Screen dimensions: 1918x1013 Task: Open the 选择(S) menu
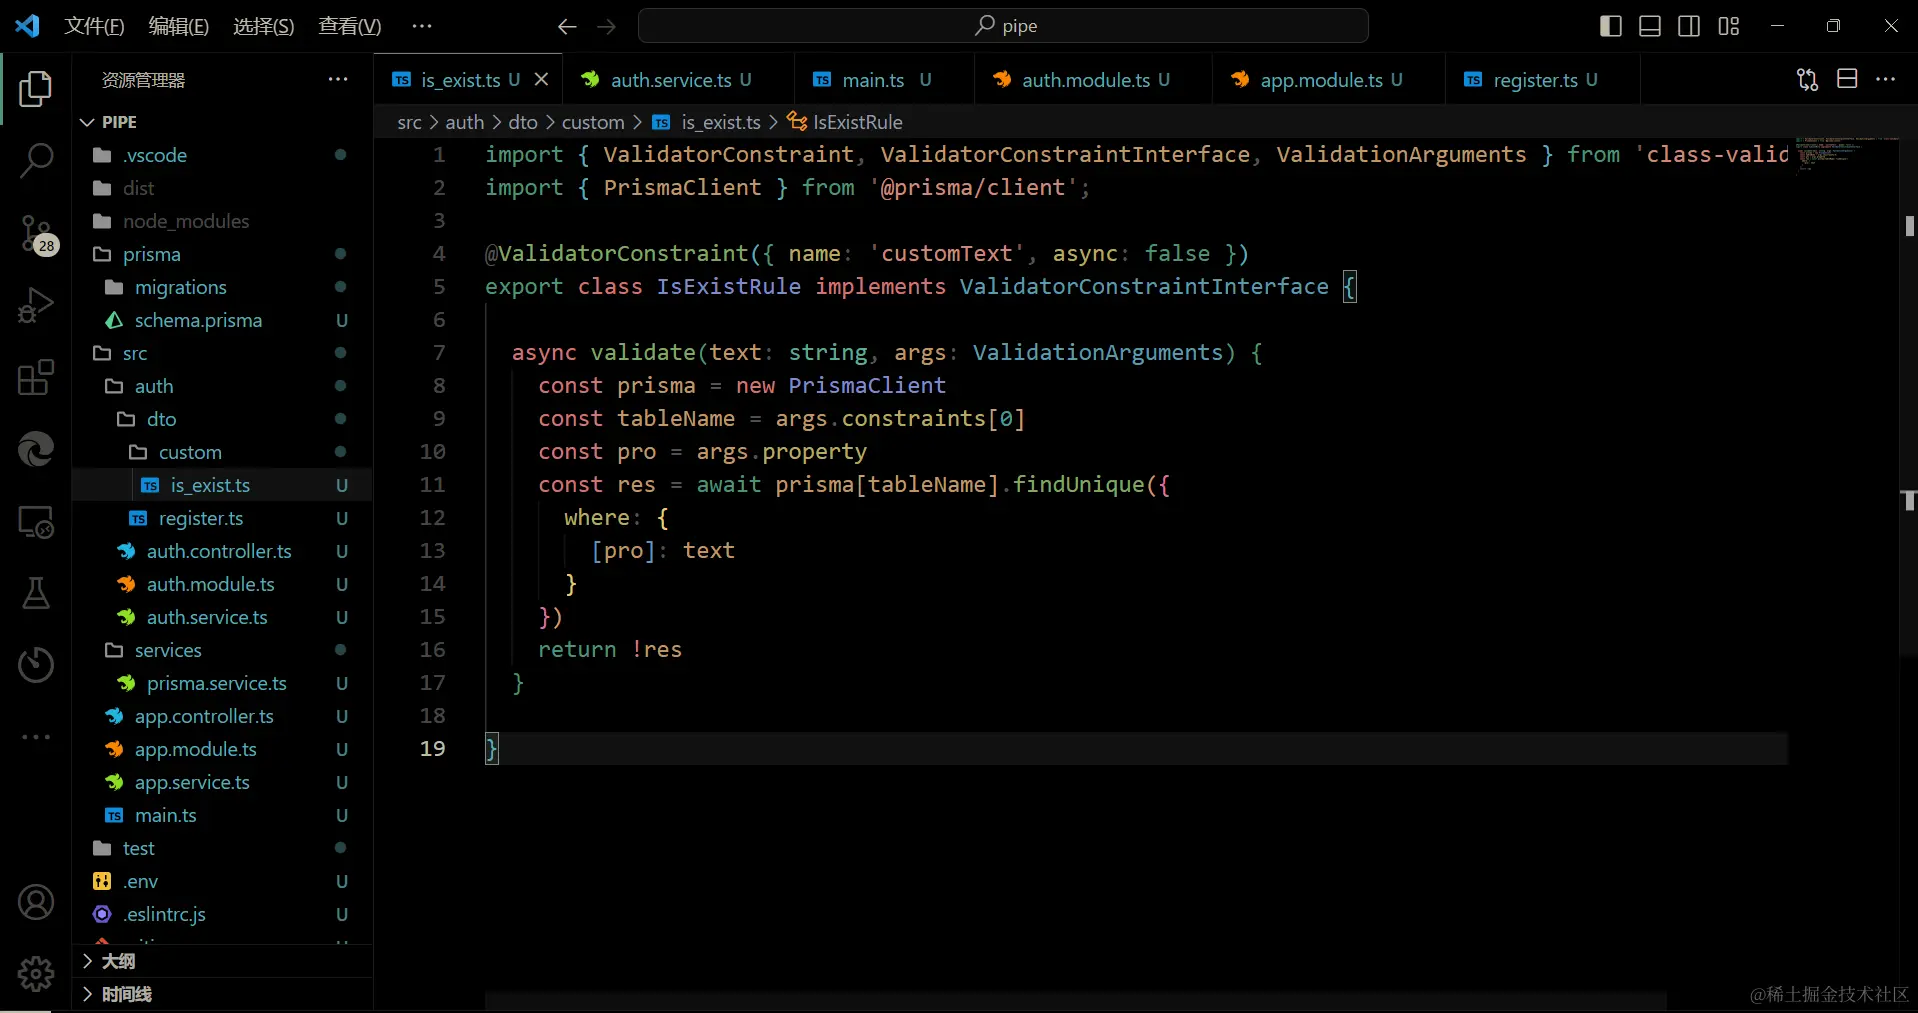tap(264, 26)
